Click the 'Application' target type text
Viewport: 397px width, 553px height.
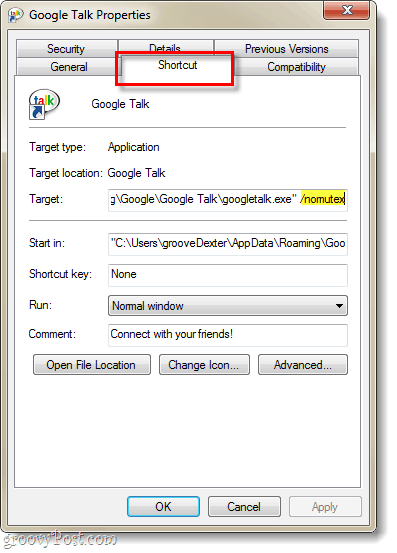134,147
